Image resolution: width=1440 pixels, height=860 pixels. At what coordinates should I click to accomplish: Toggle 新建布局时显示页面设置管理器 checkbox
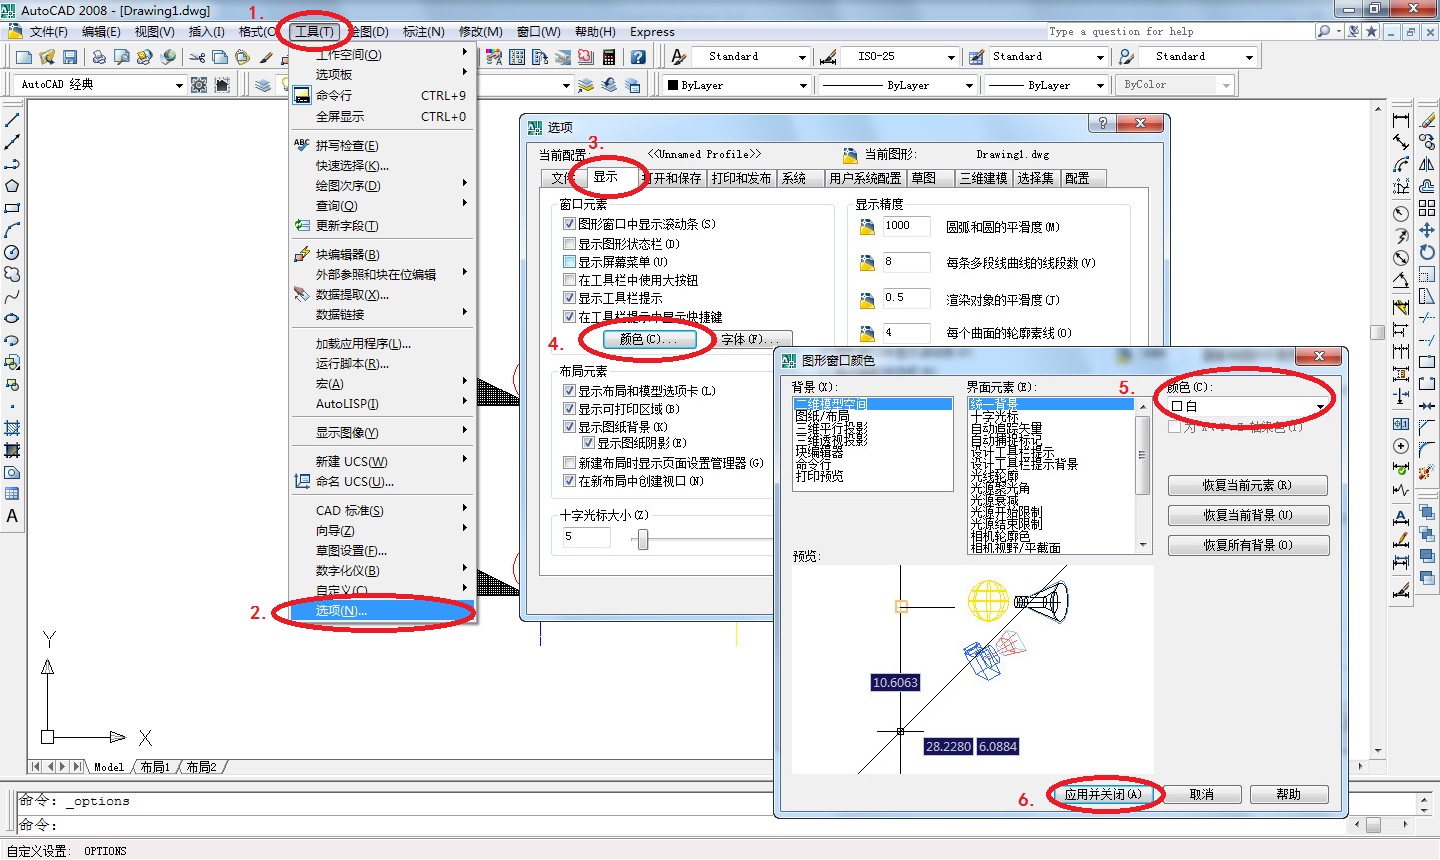pos(569,463)
